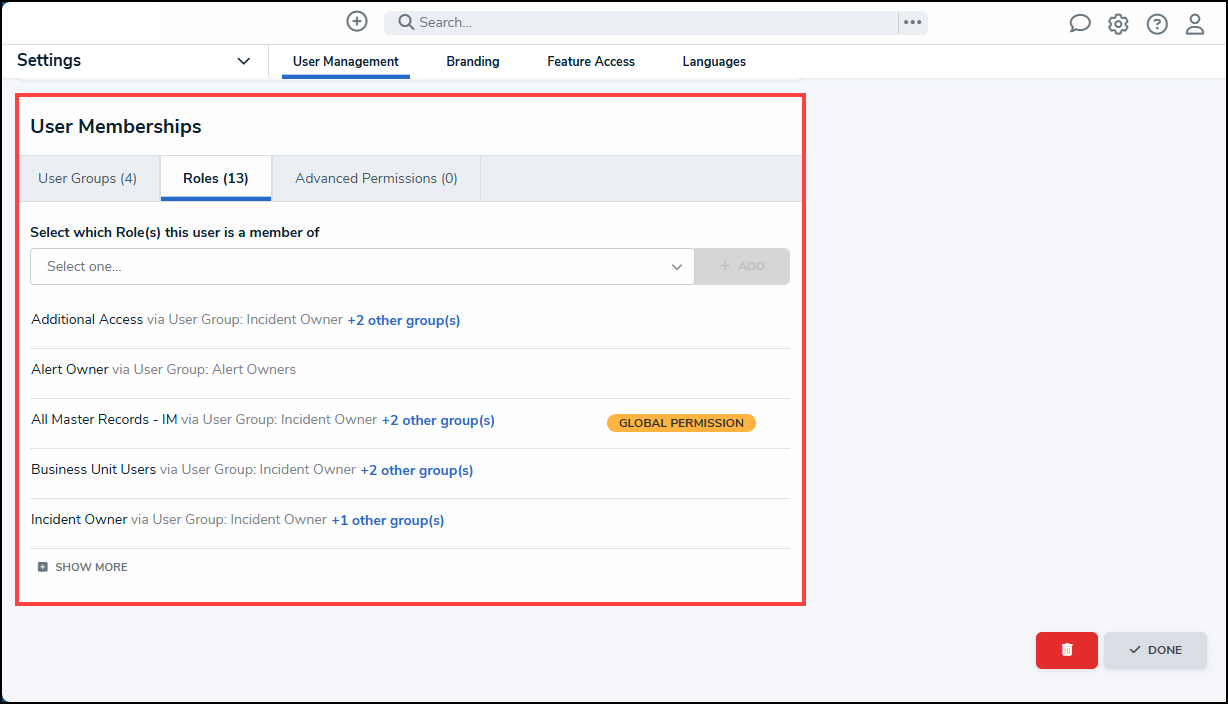1228x704 pixels.
Task: Switch to the User Groups (4) tab
Action: click(x=88, y=178)
